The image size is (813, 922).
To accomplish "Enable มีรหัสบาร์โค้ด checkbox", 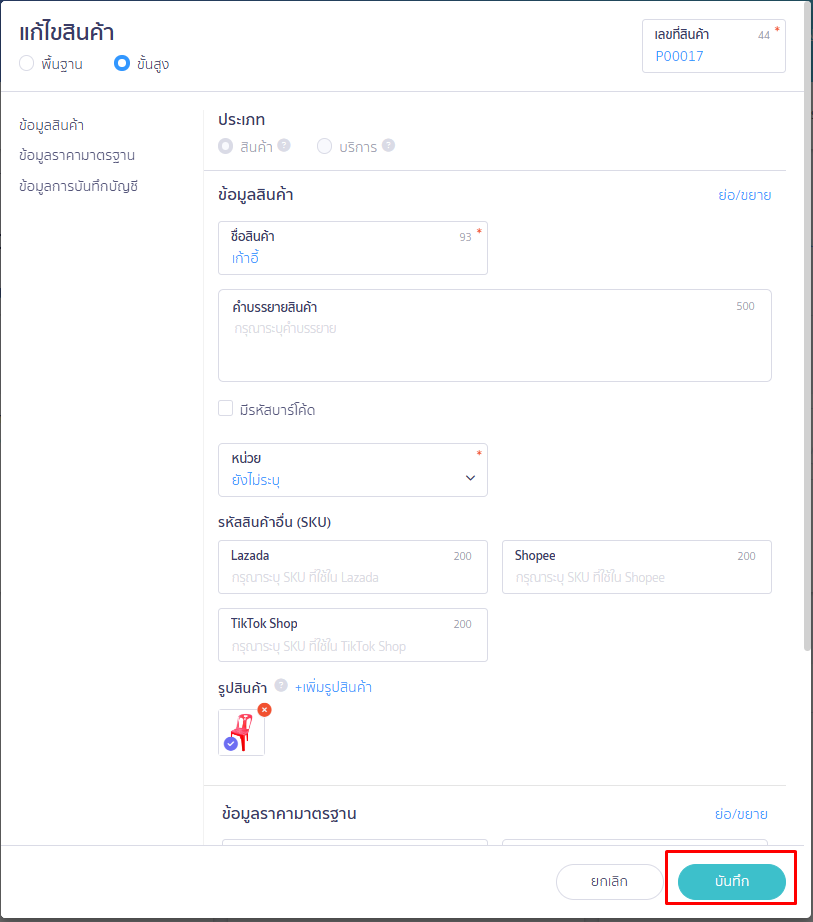I will pyautogui.click(x=226, y=409).
